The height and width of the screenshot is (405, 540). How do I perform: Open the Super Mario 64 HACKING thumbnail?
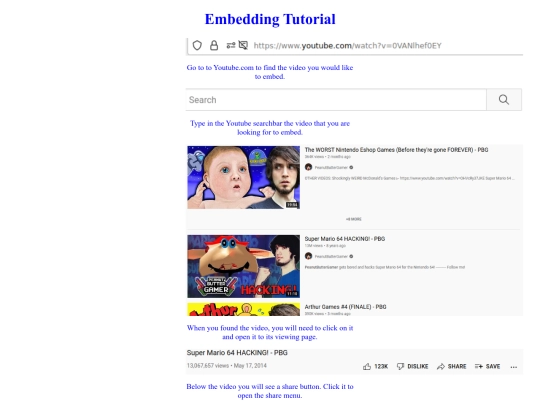[x=243, y=266]
